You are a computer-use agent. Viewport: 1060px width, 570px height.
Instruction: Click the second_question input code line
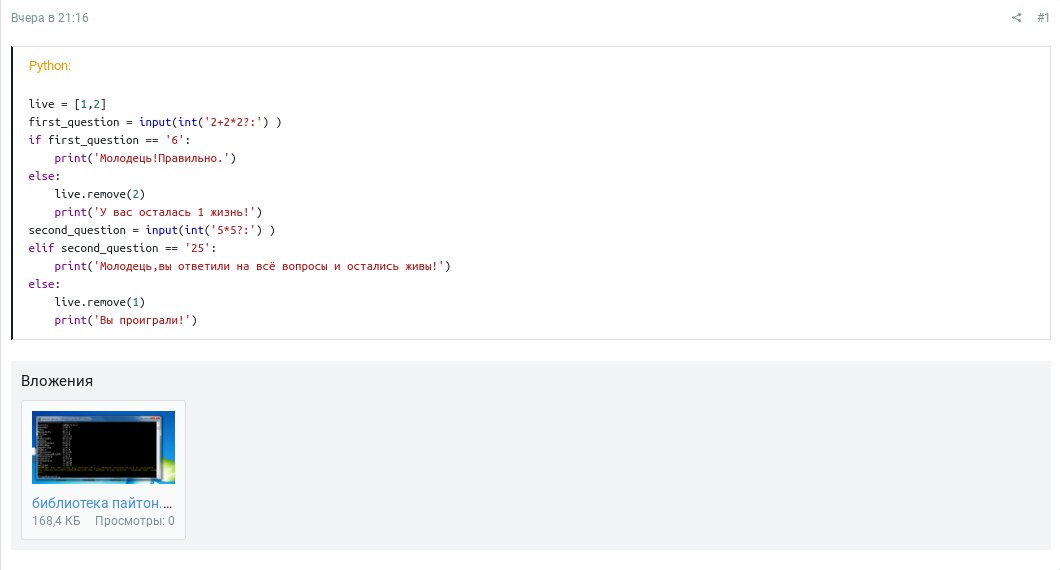coord(151,230)
